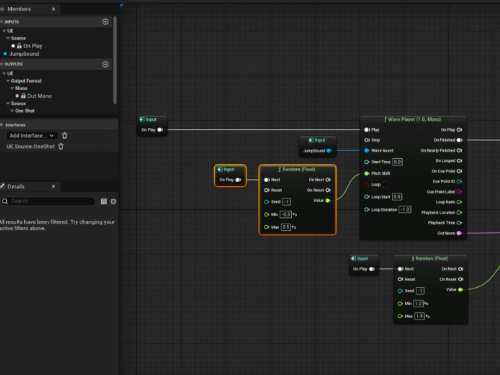Toggle the Loop checkbox on Wave Player
The image size is (500, 375).
click(367, 184)
